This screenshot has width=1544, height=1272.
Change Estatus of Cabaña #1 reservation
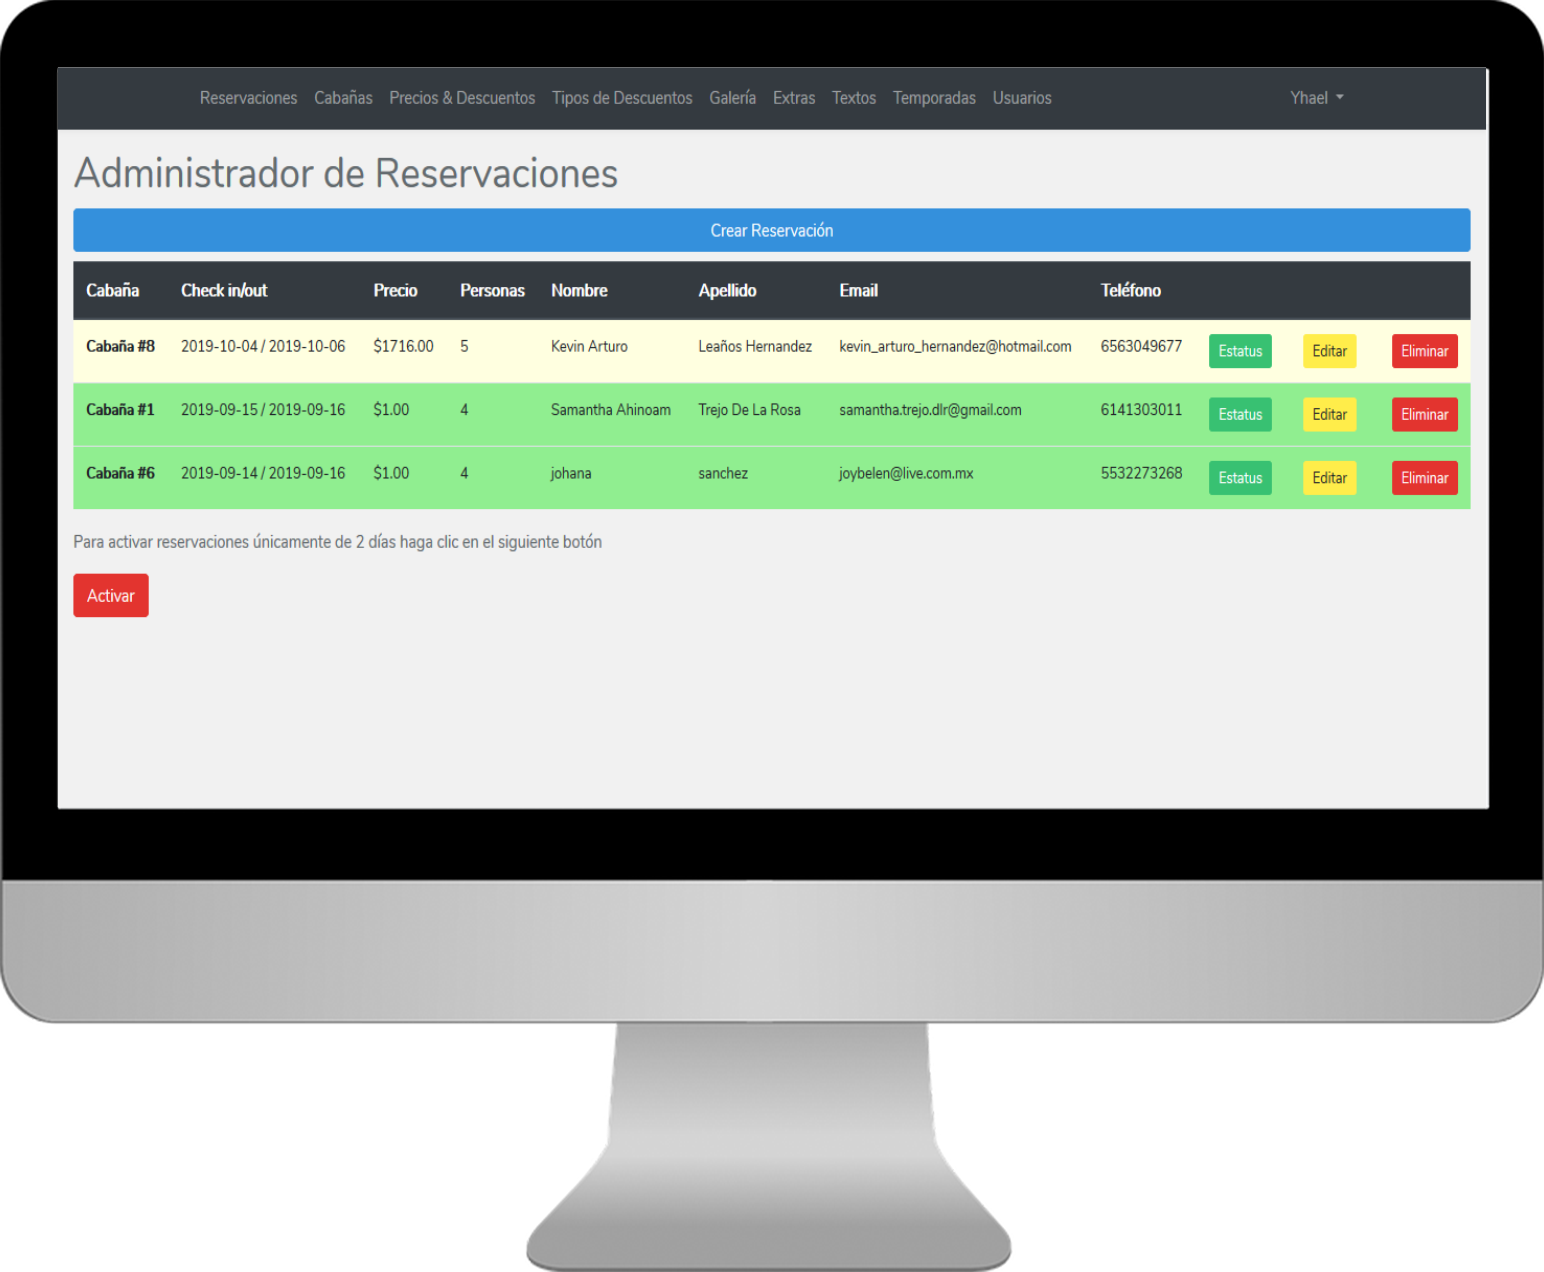click(1240, 415)
